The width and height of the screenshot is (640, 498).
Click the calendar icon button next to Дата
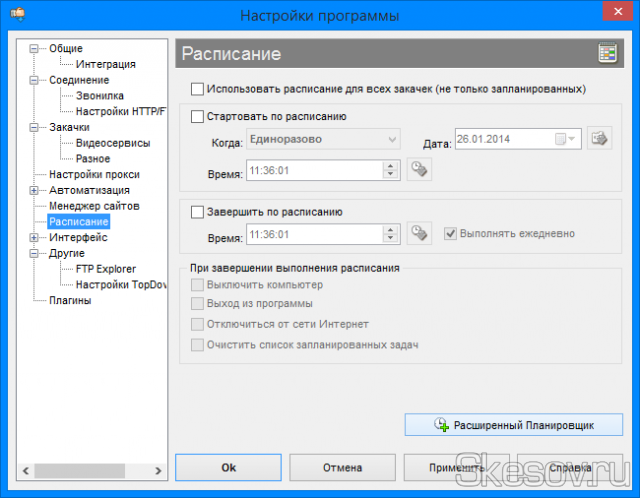(599, 139)
